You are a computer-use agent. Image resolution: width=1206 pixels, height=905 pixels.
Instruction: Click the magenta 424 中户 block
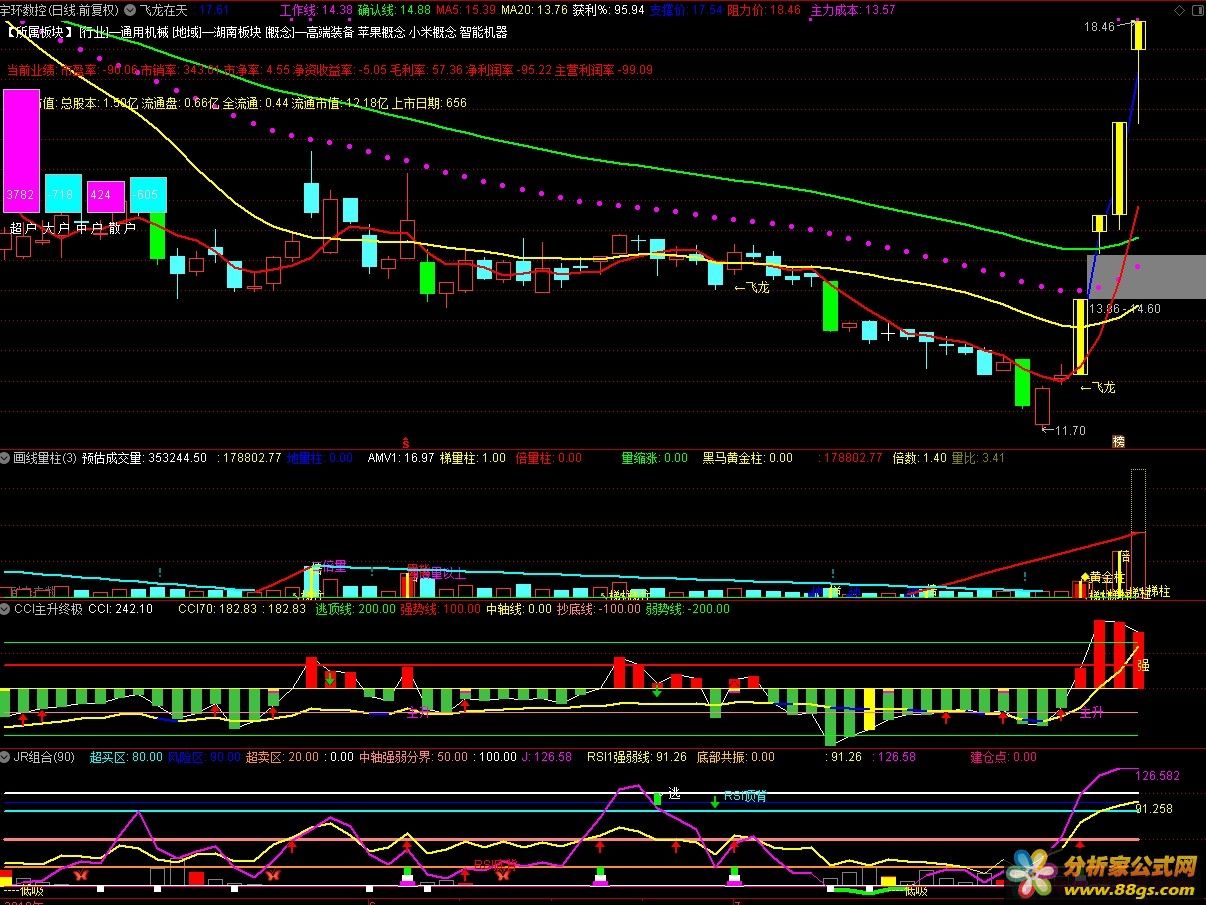(105, 196)
